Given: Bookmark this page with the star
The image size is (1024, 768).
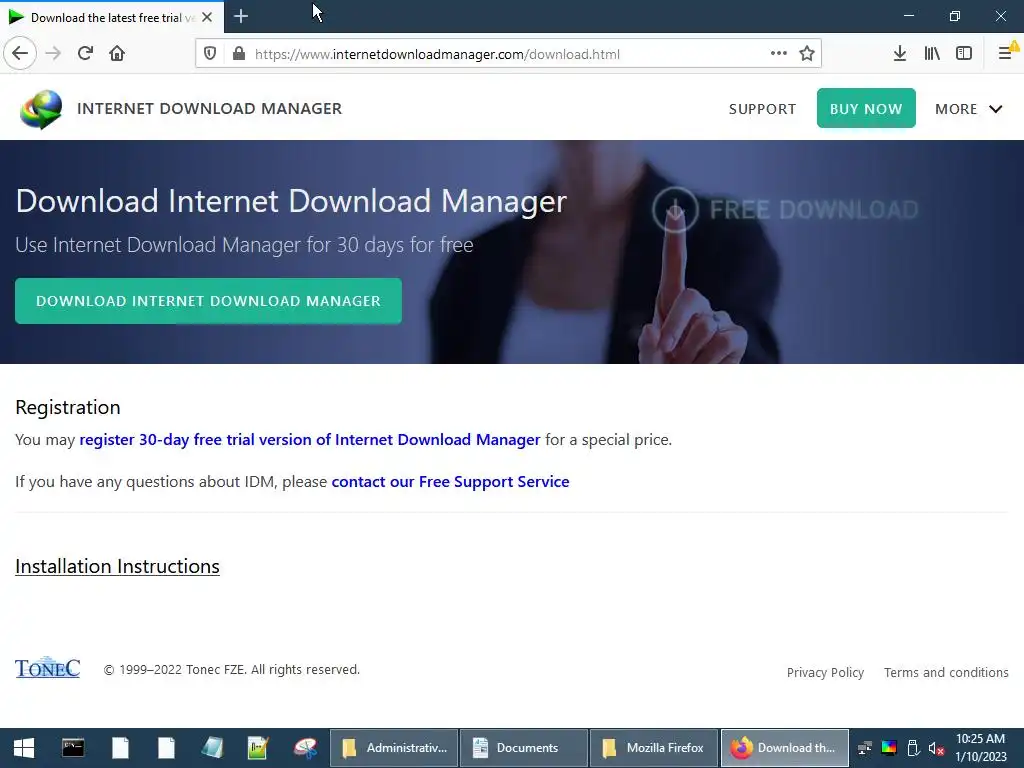Looking at the screenshot, I should 807,54.
